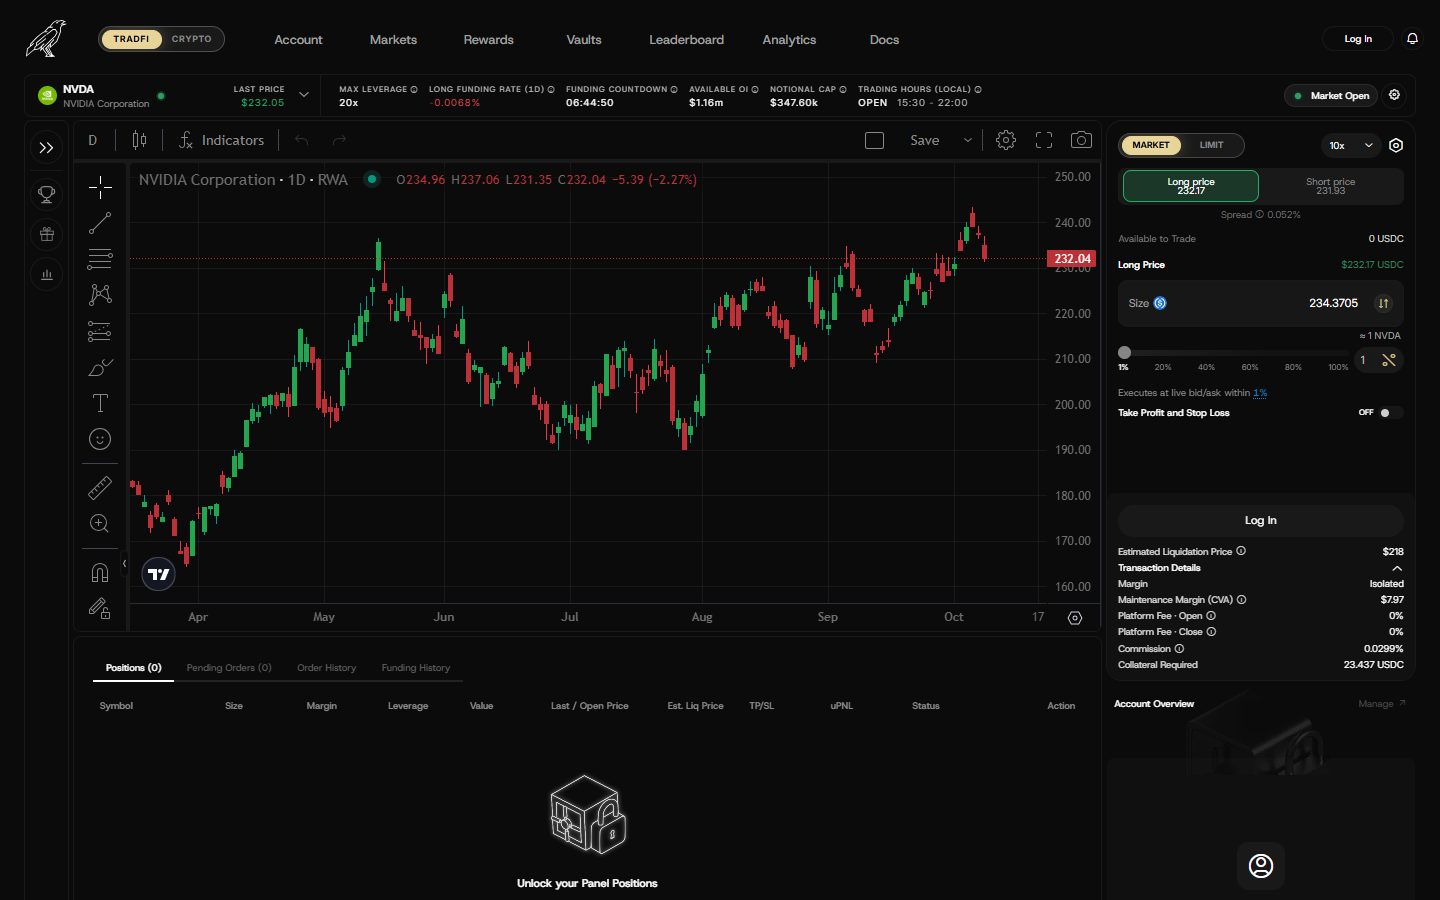Activate the chart zoom-in tool
1440x900 pixels.
pyautogui.click(x=100, y=523)
